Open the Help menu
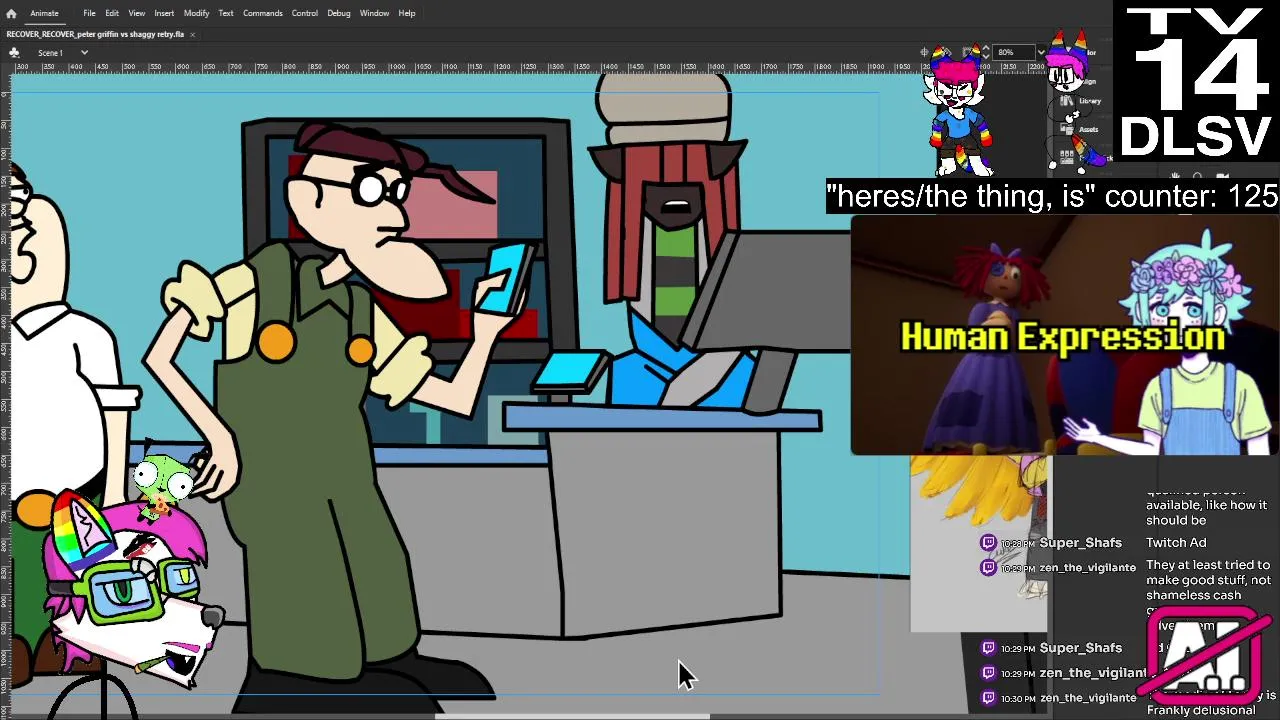 (407, 13)
